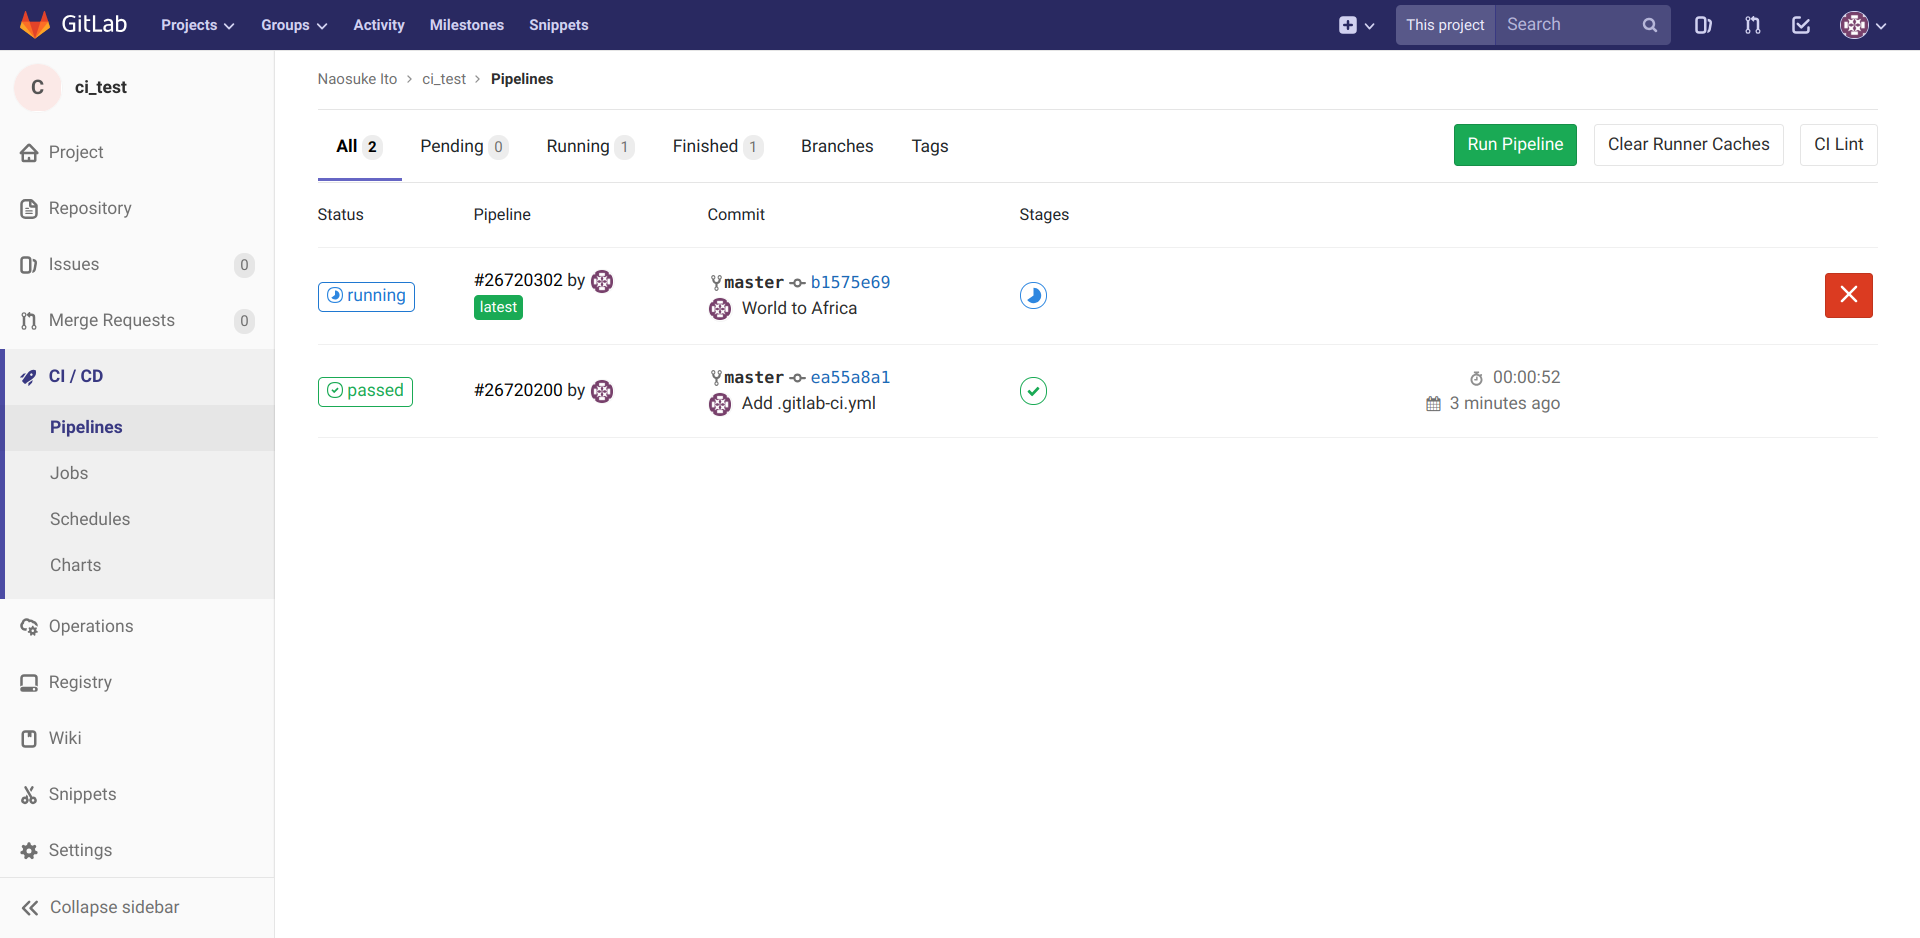
Task: Click the CI / CD rocket icon
Action: click(x=29, y=377)
